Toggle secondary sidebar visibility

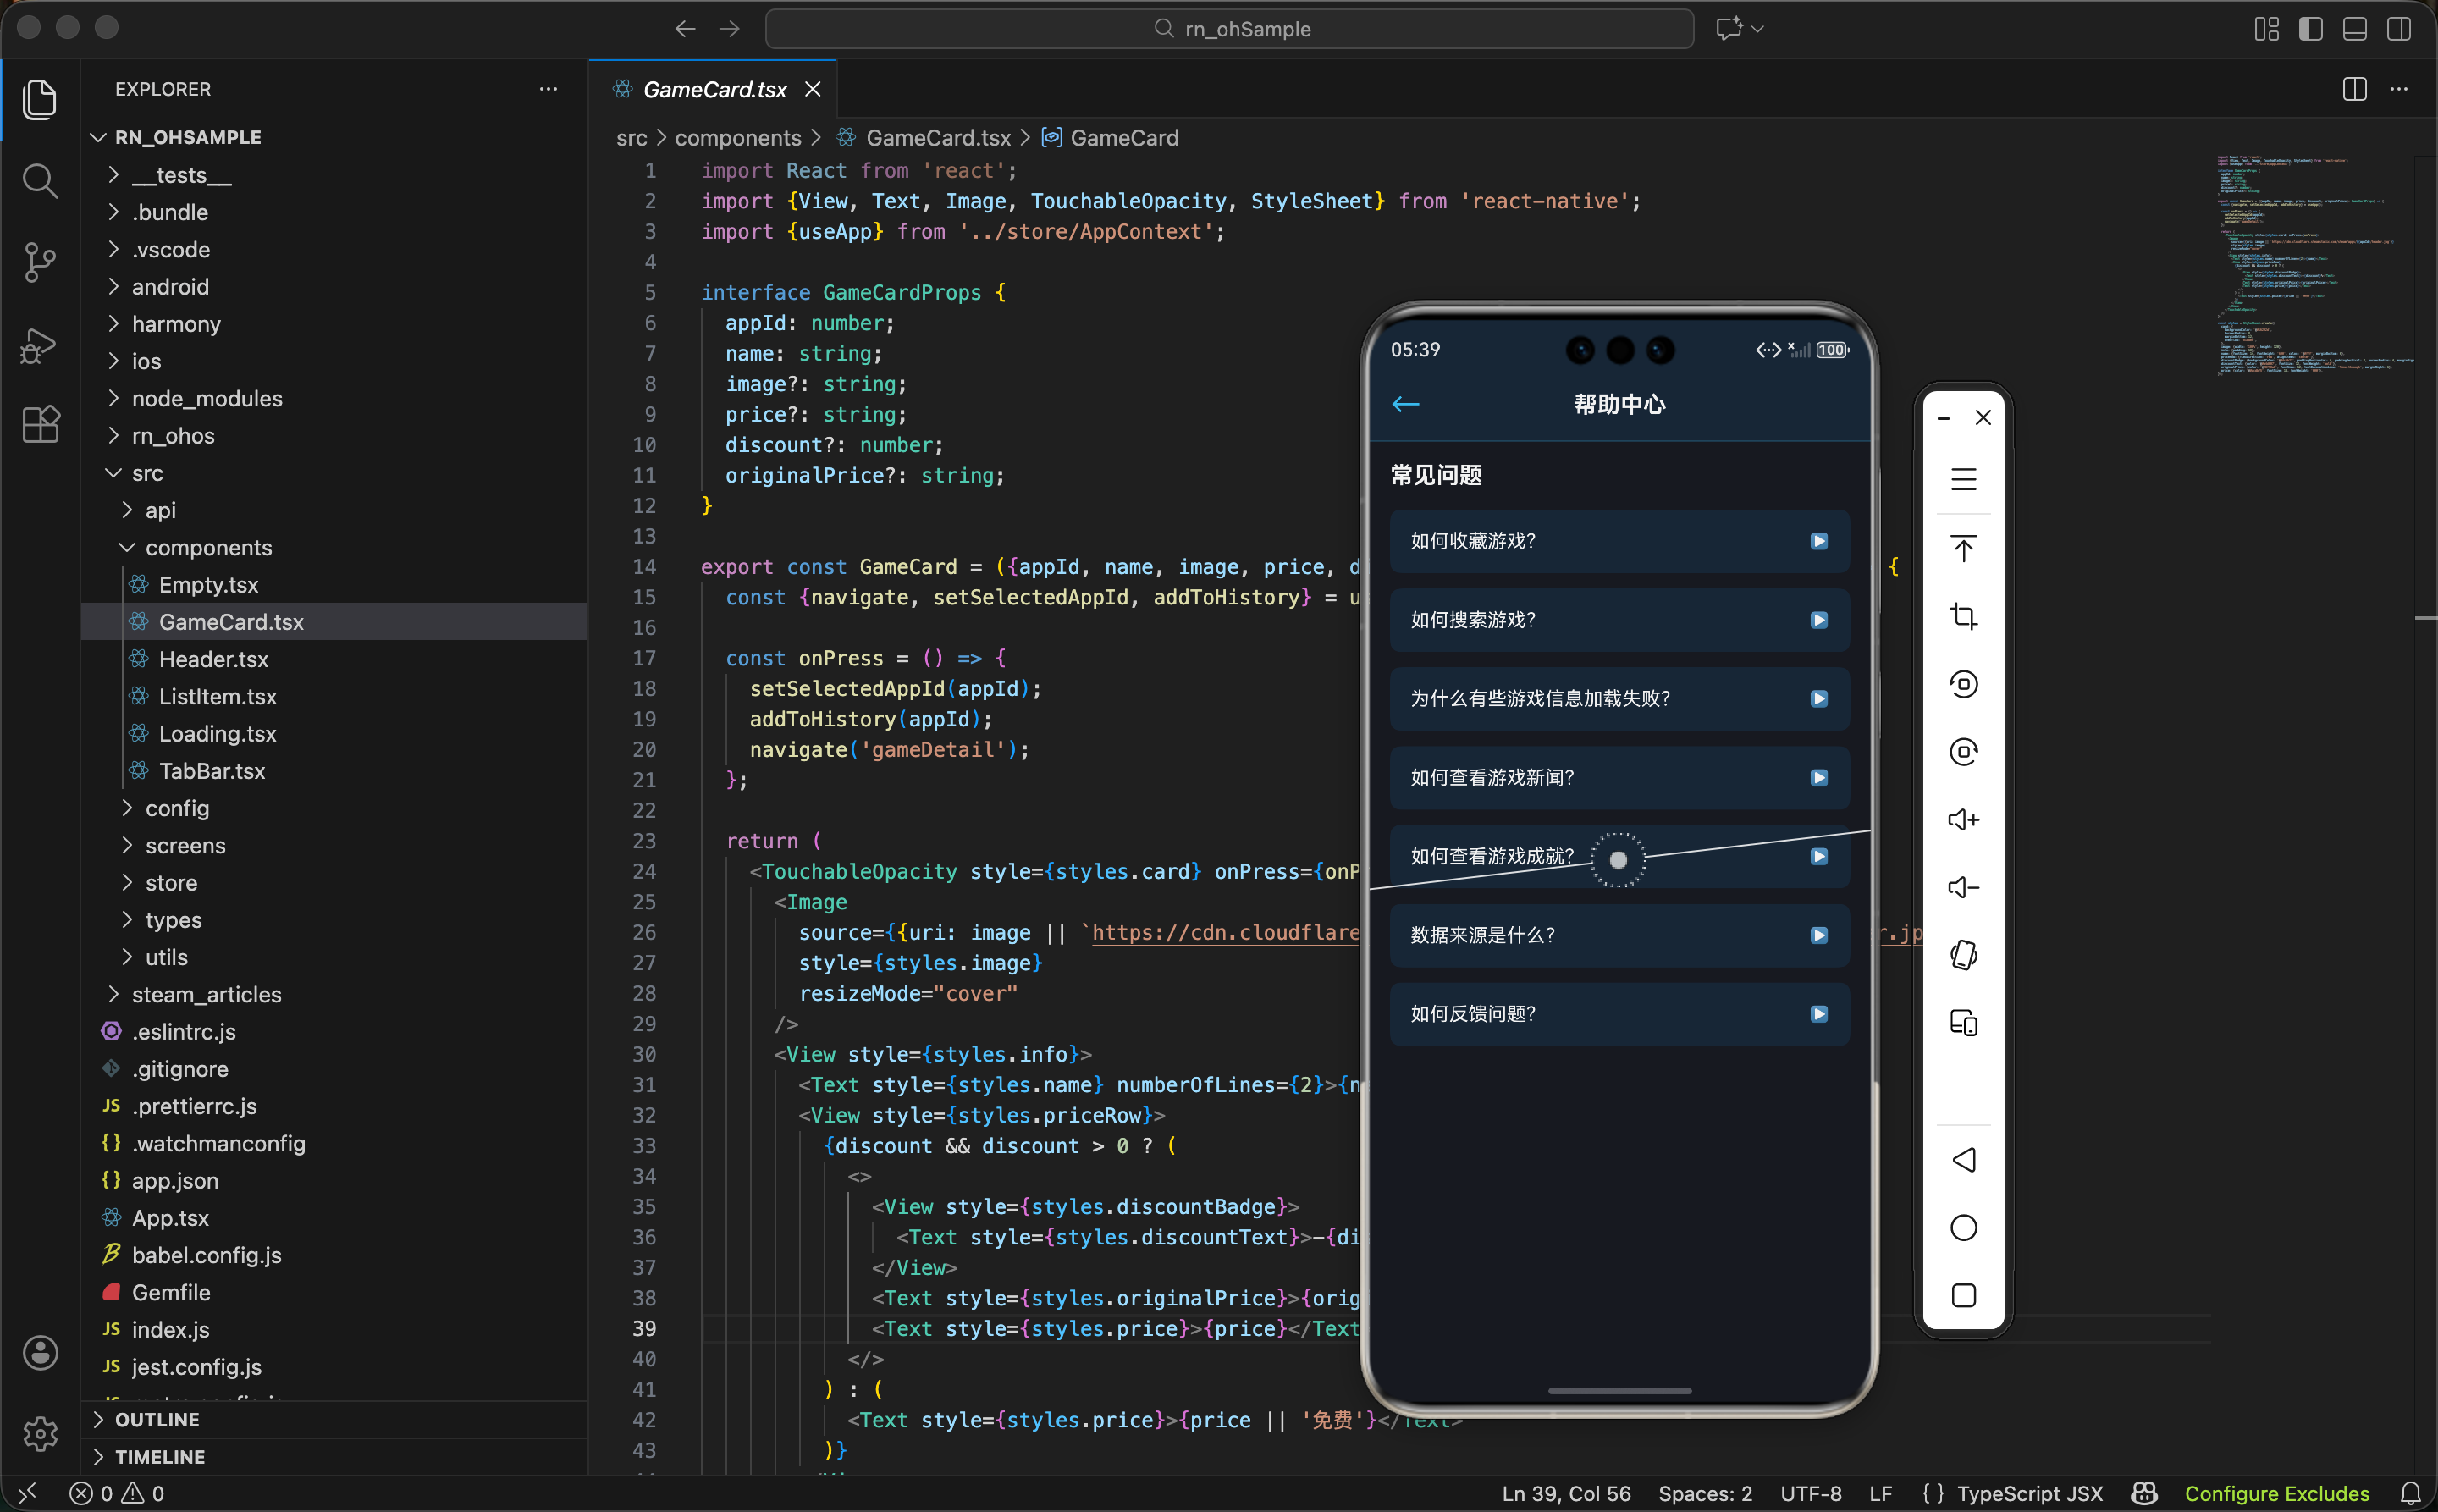click(x=2398, y=29)
